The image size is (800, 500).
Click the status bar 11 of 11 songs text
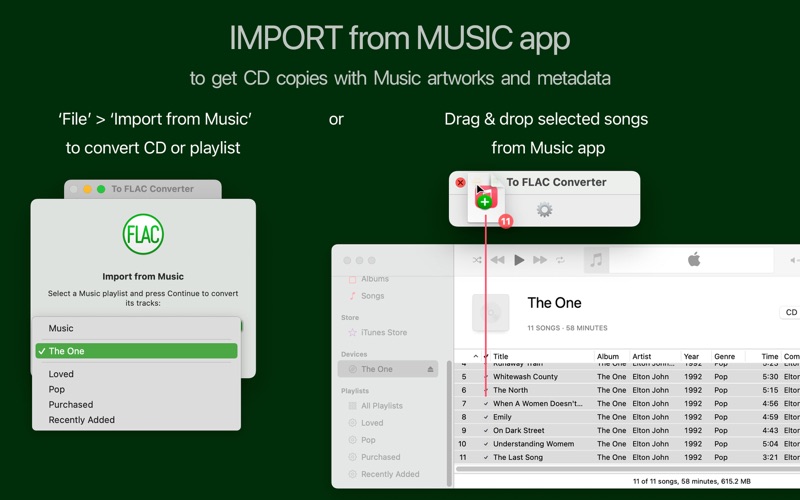point(691,481)
